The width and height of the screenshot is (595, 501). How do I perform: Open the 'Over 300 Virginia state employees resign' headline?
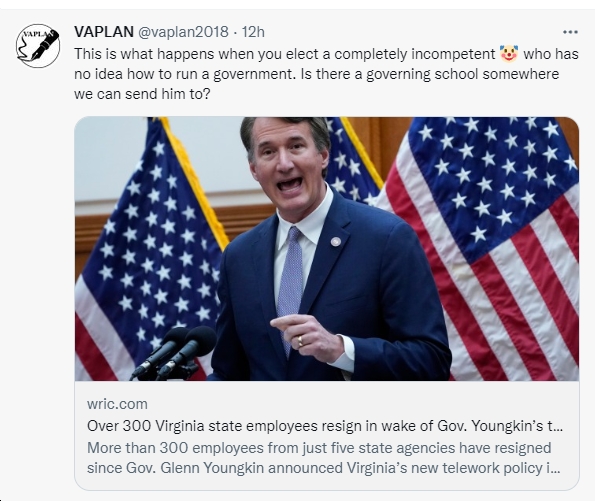pos(325,426)
